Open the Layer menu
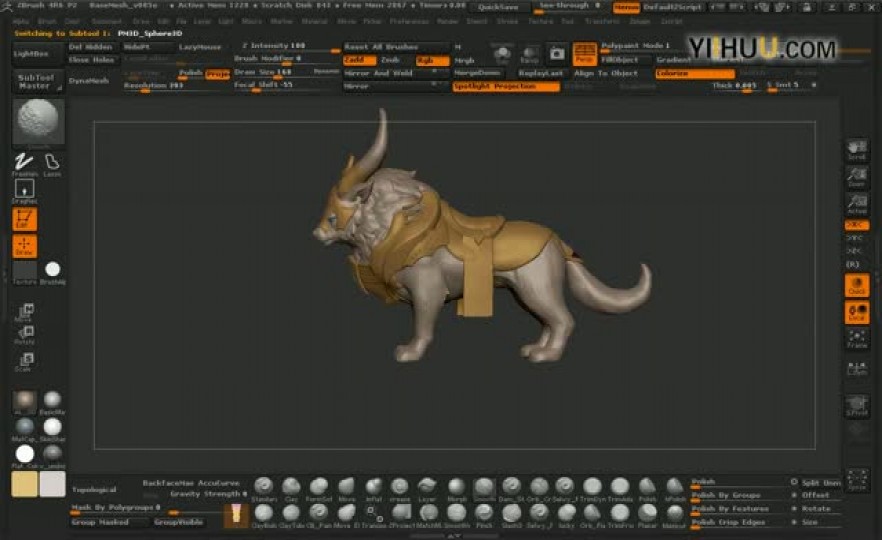The width and height of the screenshot is (882, 540). click(201, 21)
